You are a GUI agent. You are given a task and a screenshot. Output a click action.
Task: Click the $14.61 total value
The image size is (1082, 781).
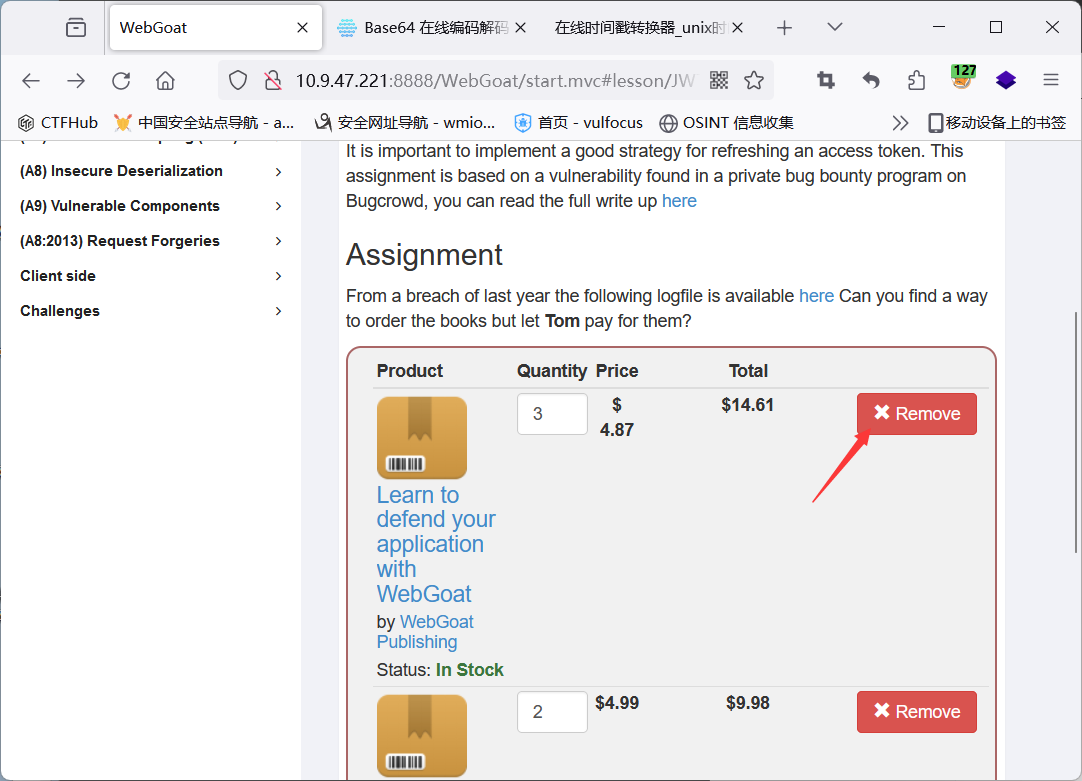[747, 405]
